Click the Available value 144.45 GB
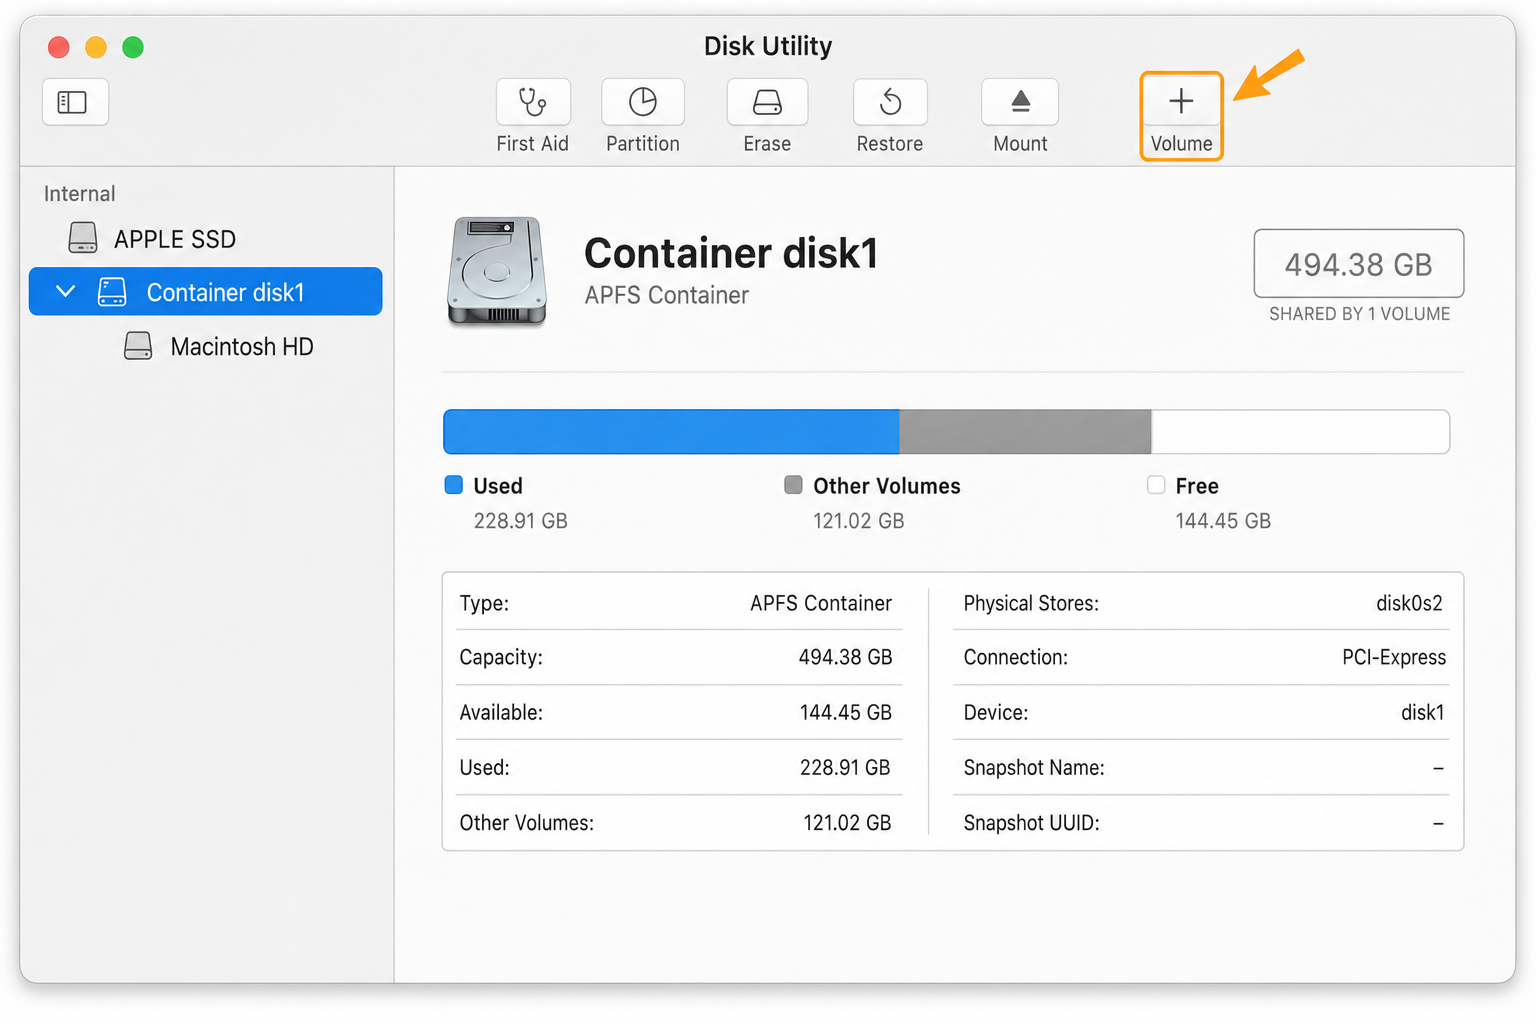Viewport: 1536px width, 1024px height. pos(845,713)
